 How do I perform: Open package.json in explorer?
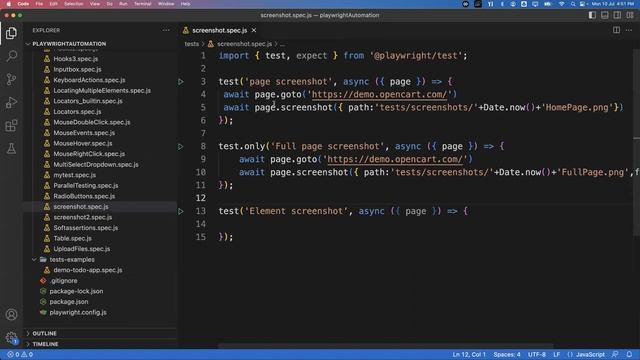tap(69, 302)
